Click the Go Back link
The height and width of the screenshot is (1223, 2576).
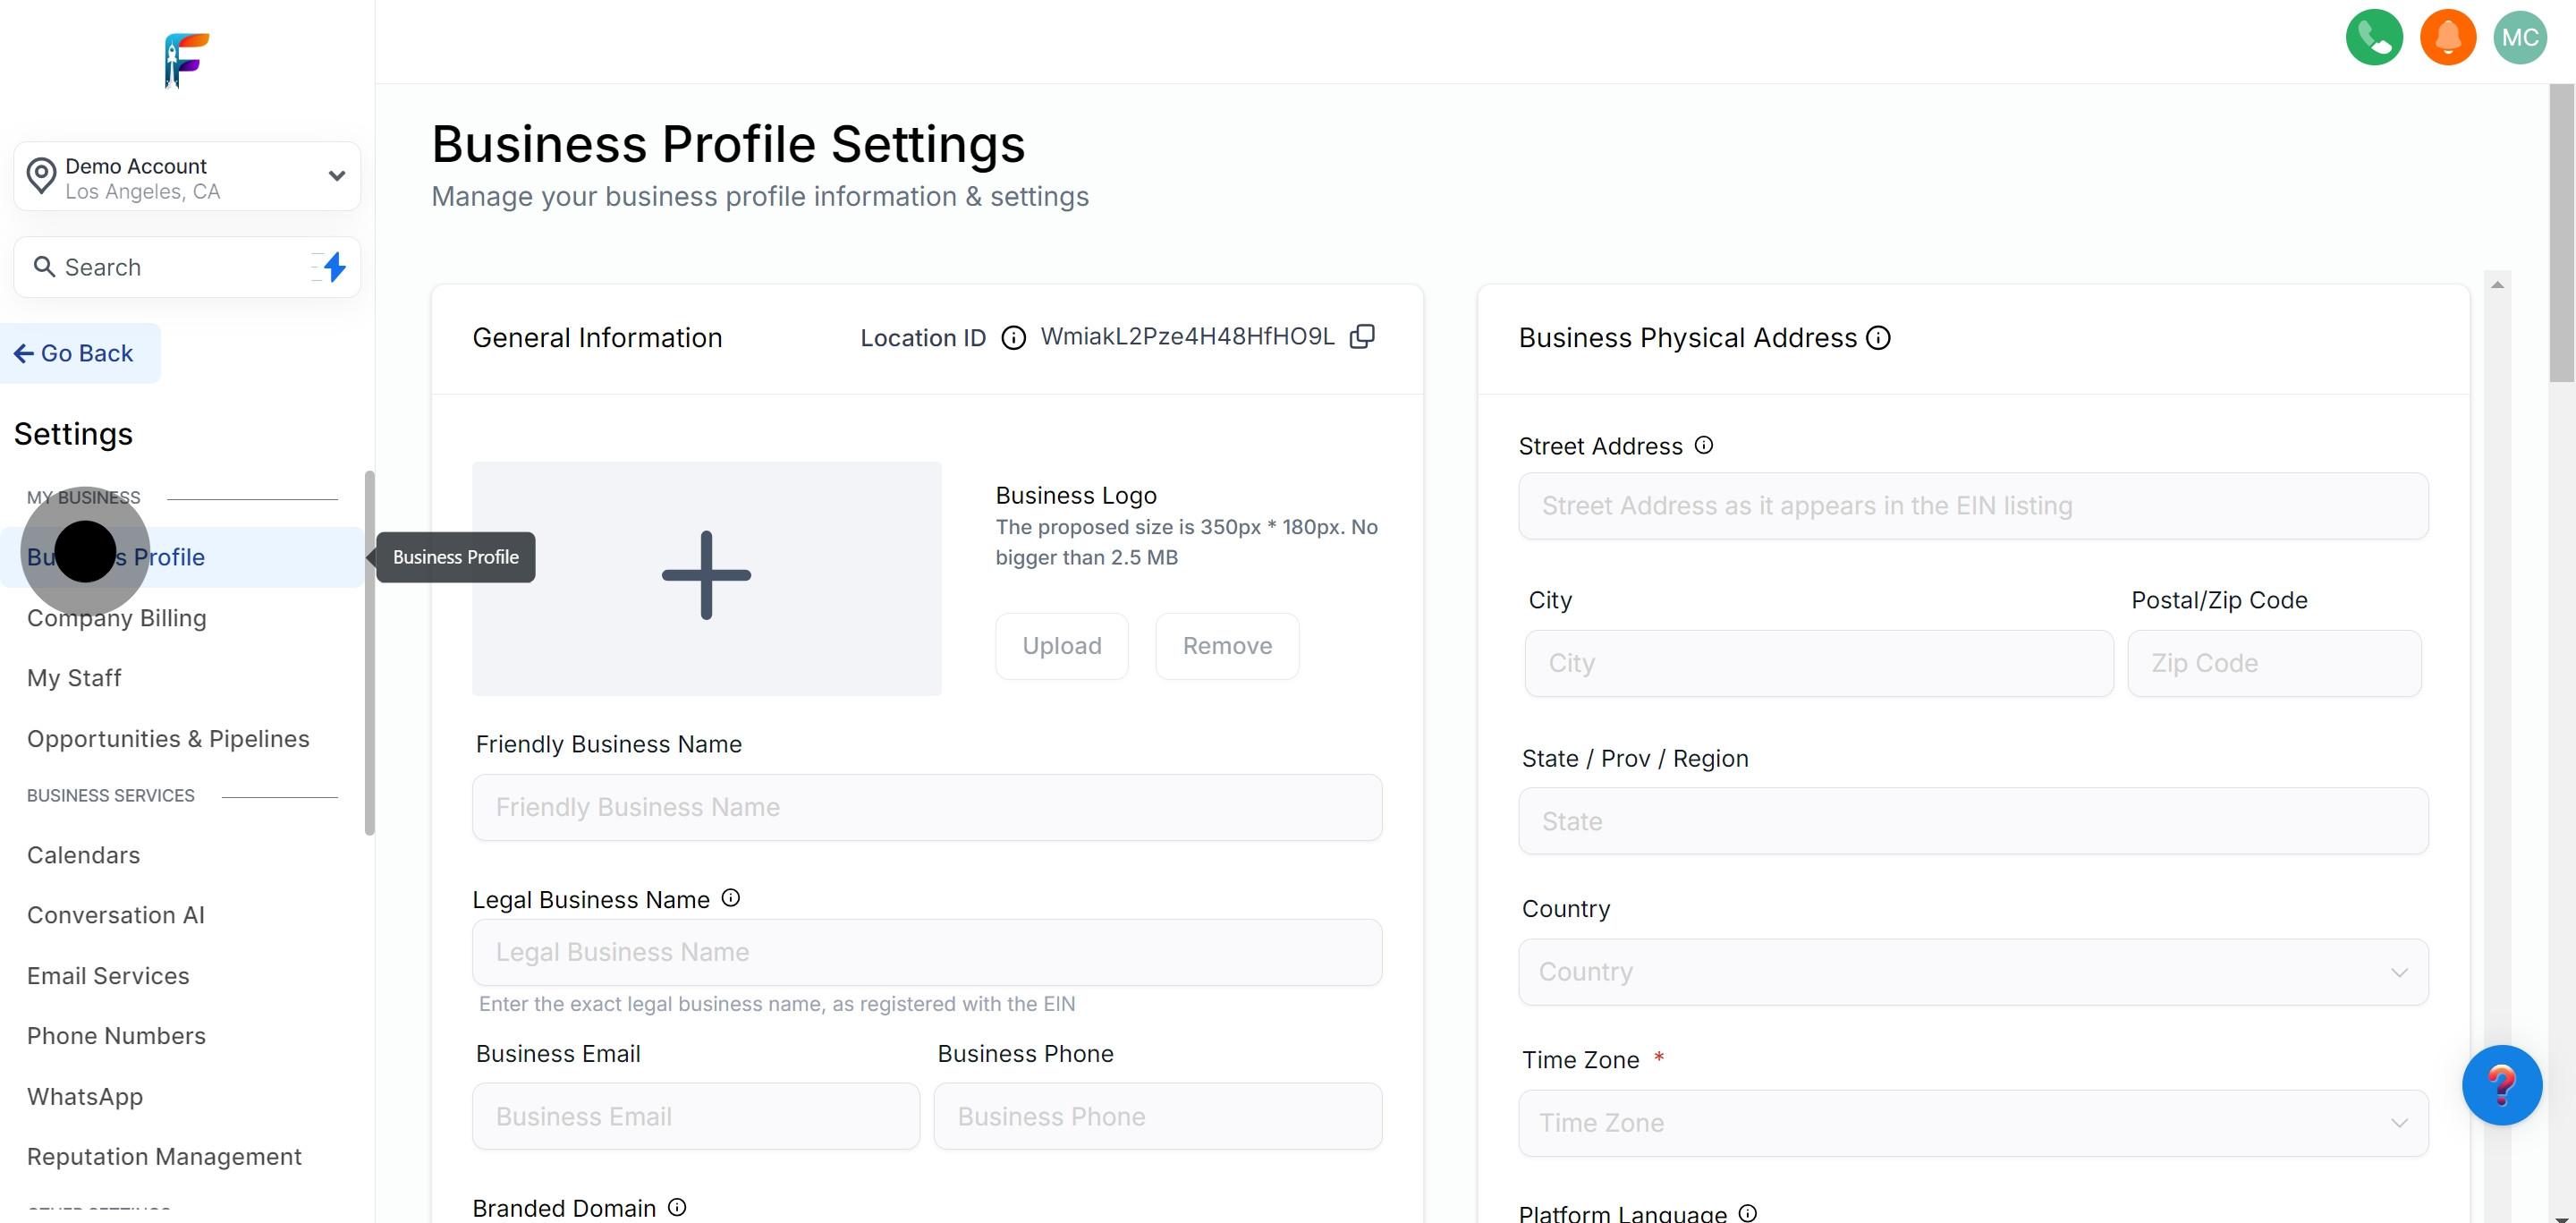click(x=80, y=352)
